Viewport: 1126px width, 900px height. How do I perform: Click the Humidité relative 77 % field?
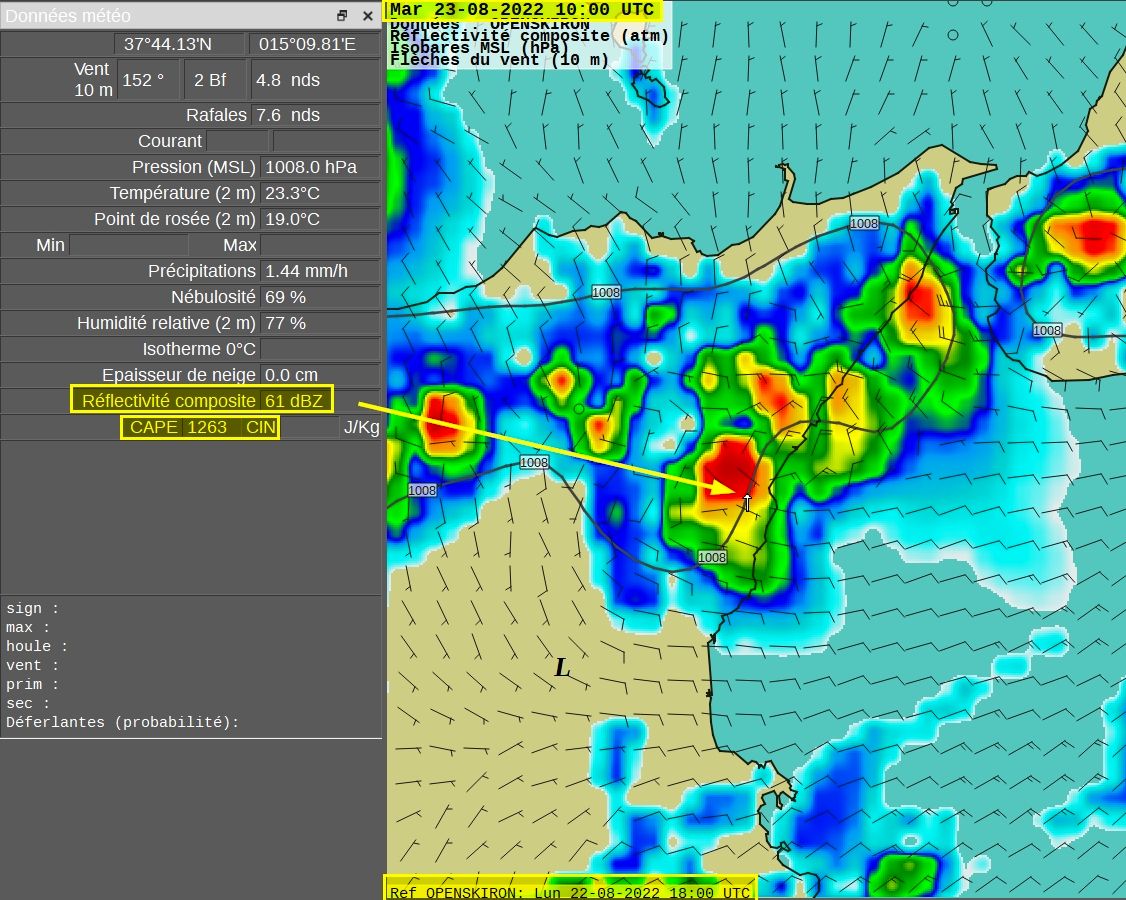click(318, 323)
